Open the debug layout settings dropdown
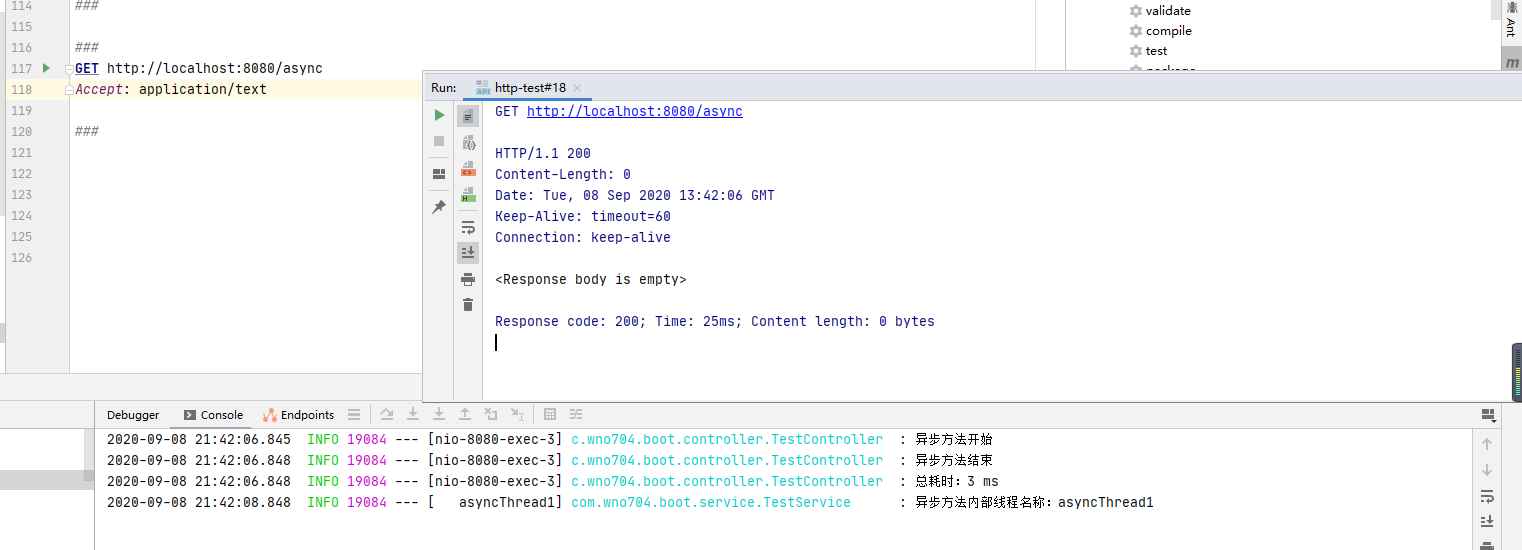Image resolution: width=1522 pixels, height=550 pixels. click(x=1487, y=414)
